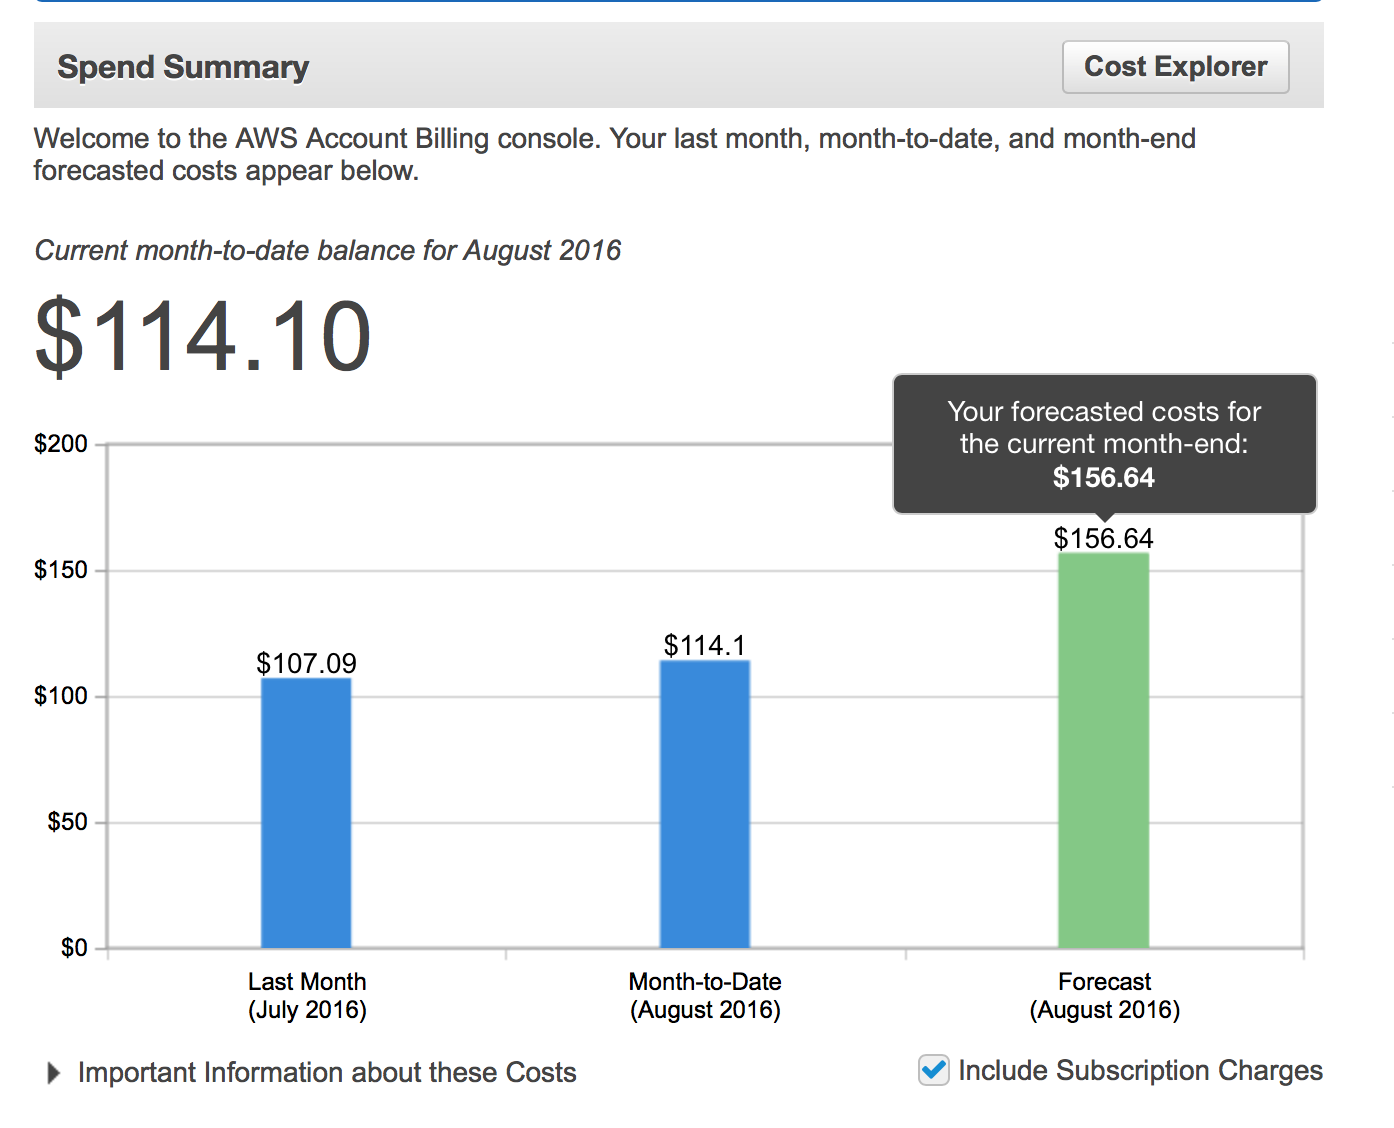Click the Month-to-Date (August 2016) axis label
The width and height of the screenshot is (1394, 1128).
click(705, 995)
